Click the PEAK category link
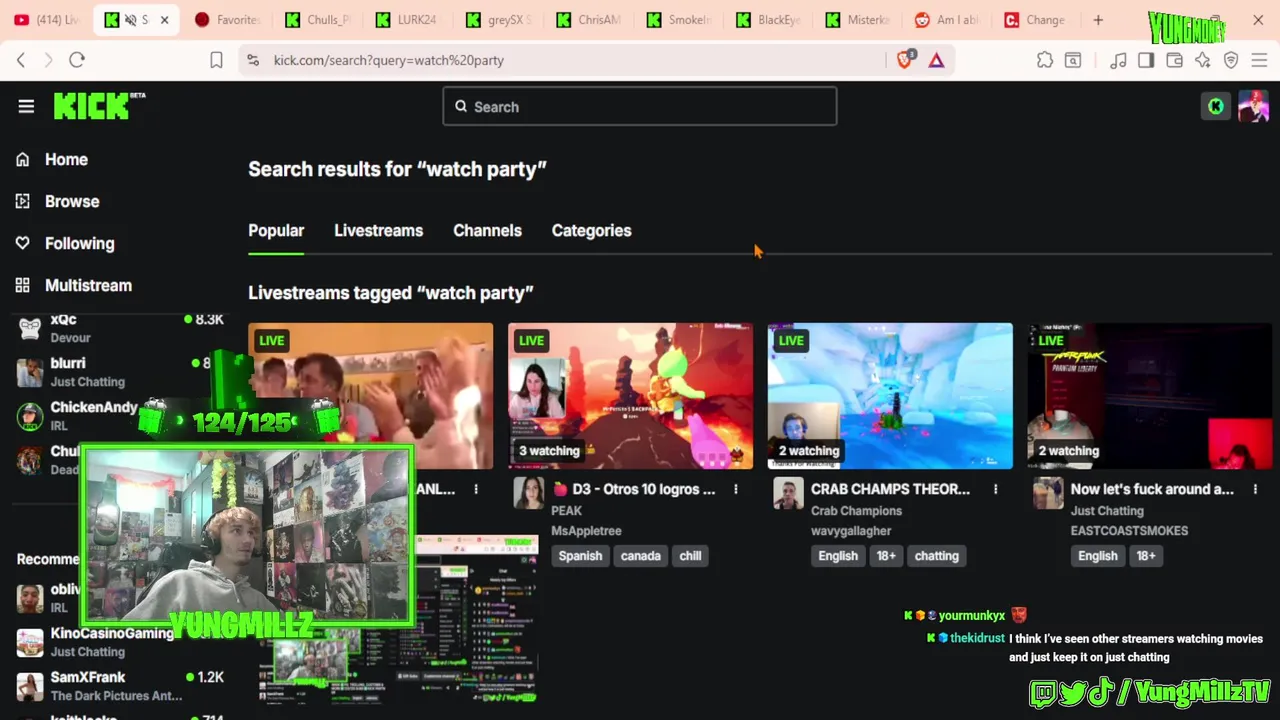The width and height of the screenshot is (1280, 720). coord(566,511)
